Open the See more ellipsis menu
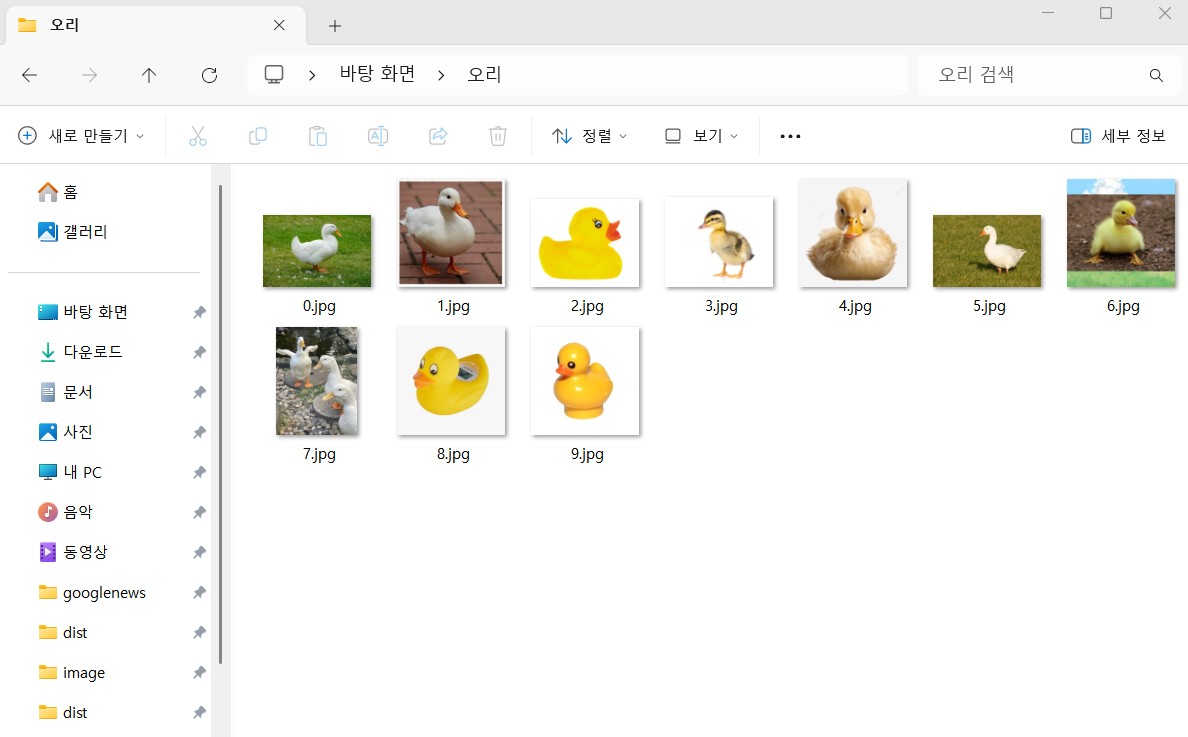This screenshot has height=737, width=1188. 790,136
